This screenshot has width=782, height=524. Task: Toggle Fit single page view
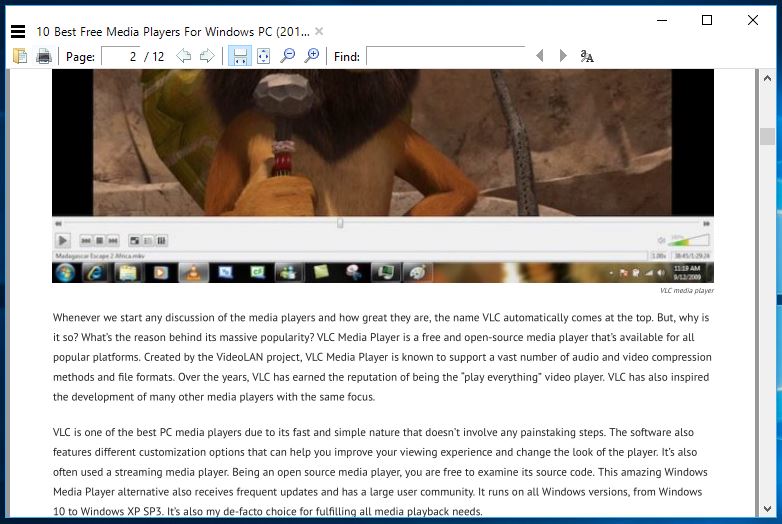tap(263, 56)
